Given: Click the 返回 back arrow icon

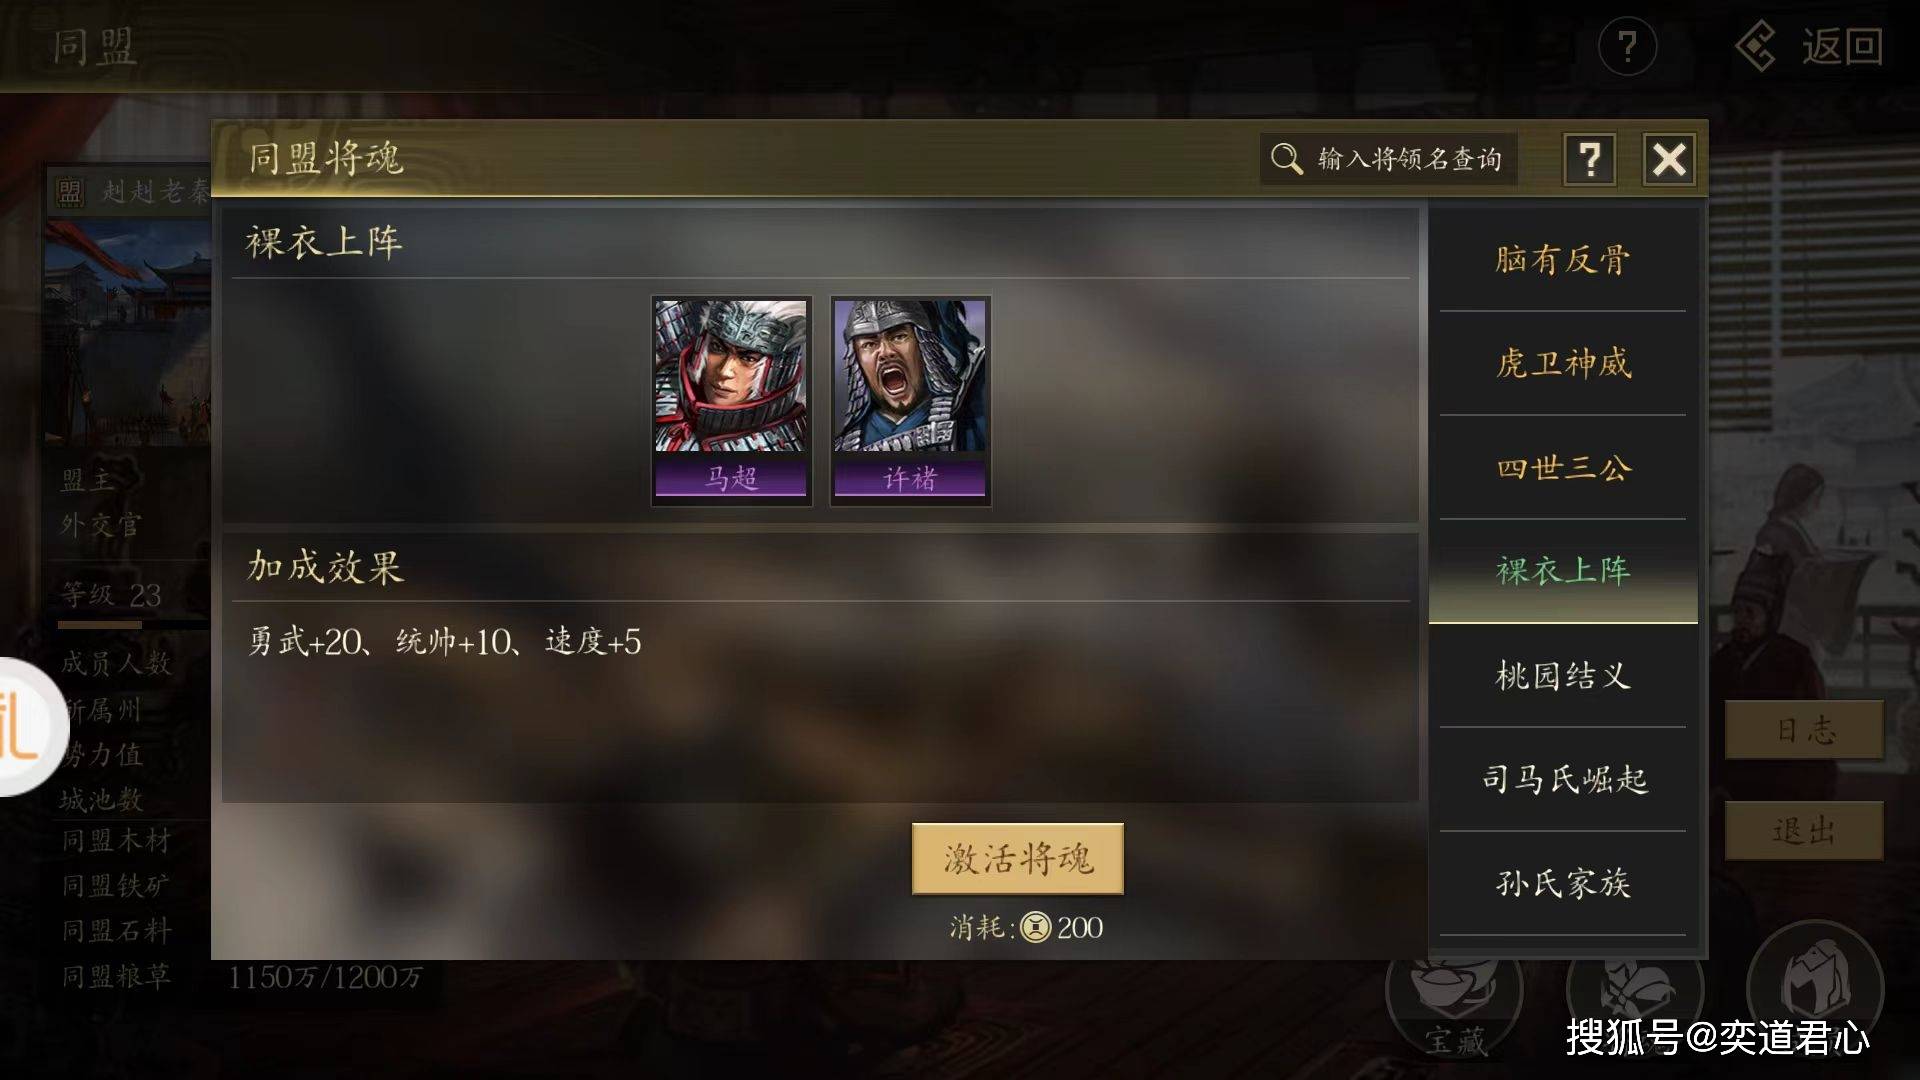Looking at the screenshot, I should click(x=1756, y=47).
